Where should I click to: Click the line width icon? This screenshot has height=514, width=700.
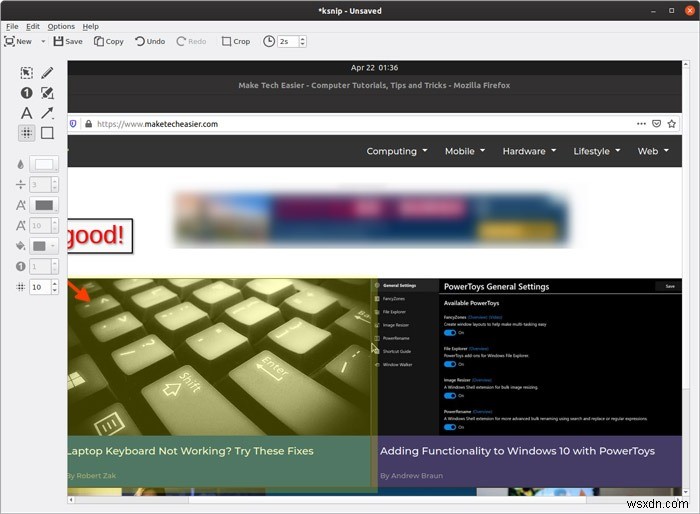pyautogui.click(x=21, y=184)
